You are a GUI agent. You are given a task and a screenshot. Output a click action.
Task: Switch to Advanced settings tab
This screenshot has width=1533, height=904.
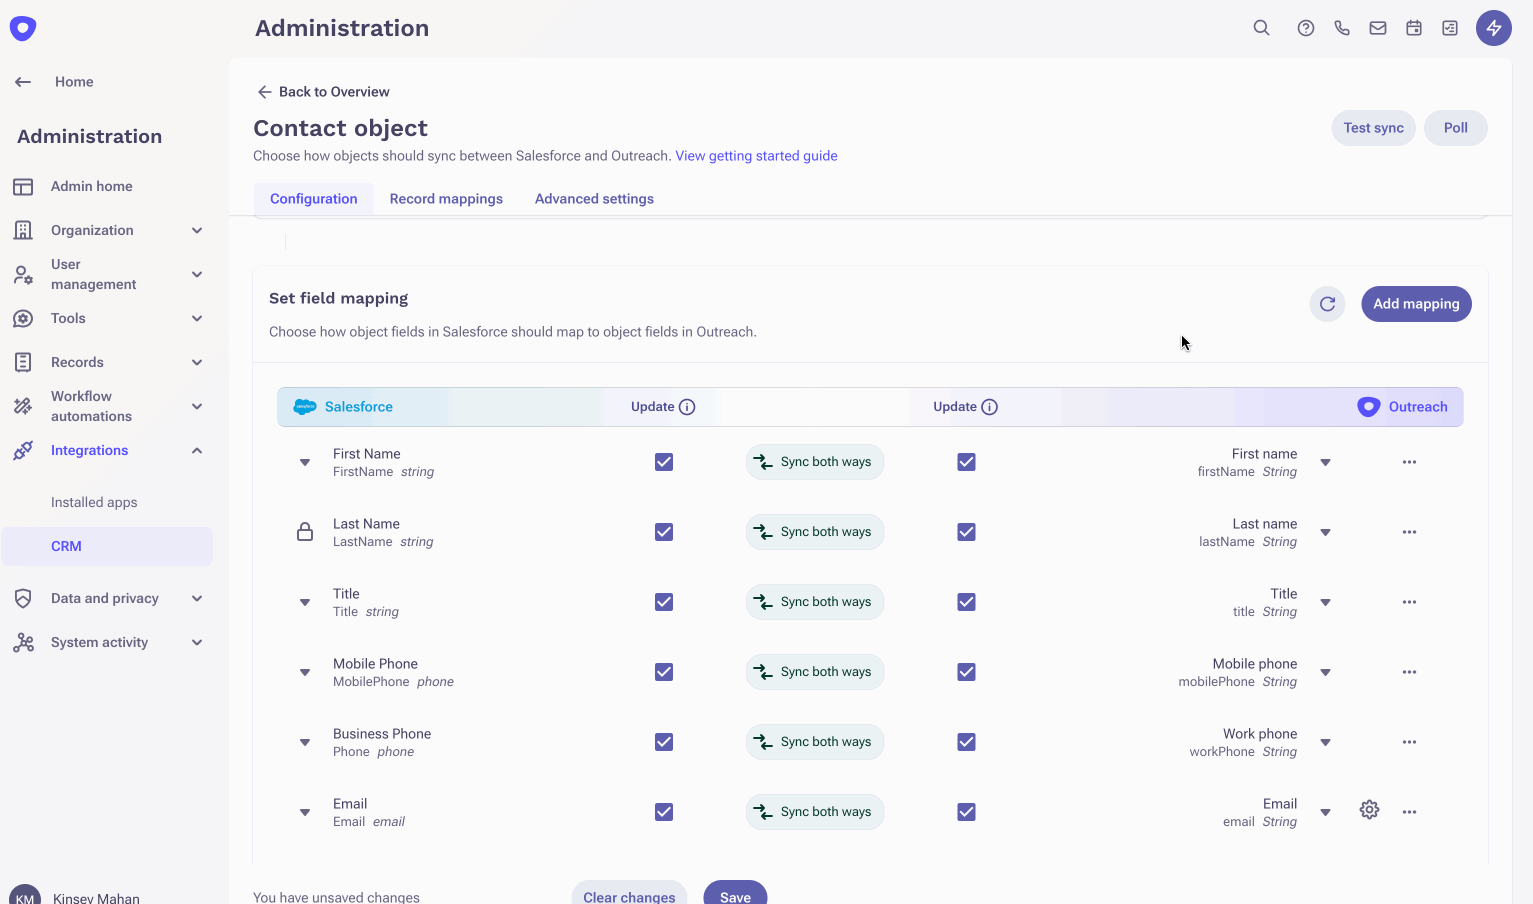coord(594,199)
